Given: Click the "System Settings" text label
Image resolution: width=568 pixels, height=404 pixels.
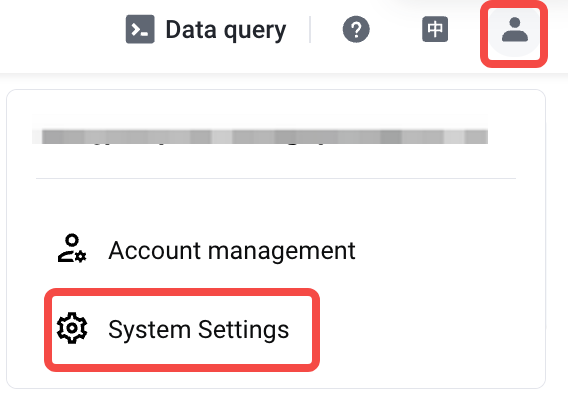Looking at the screenshot, I should coord(199,330).
